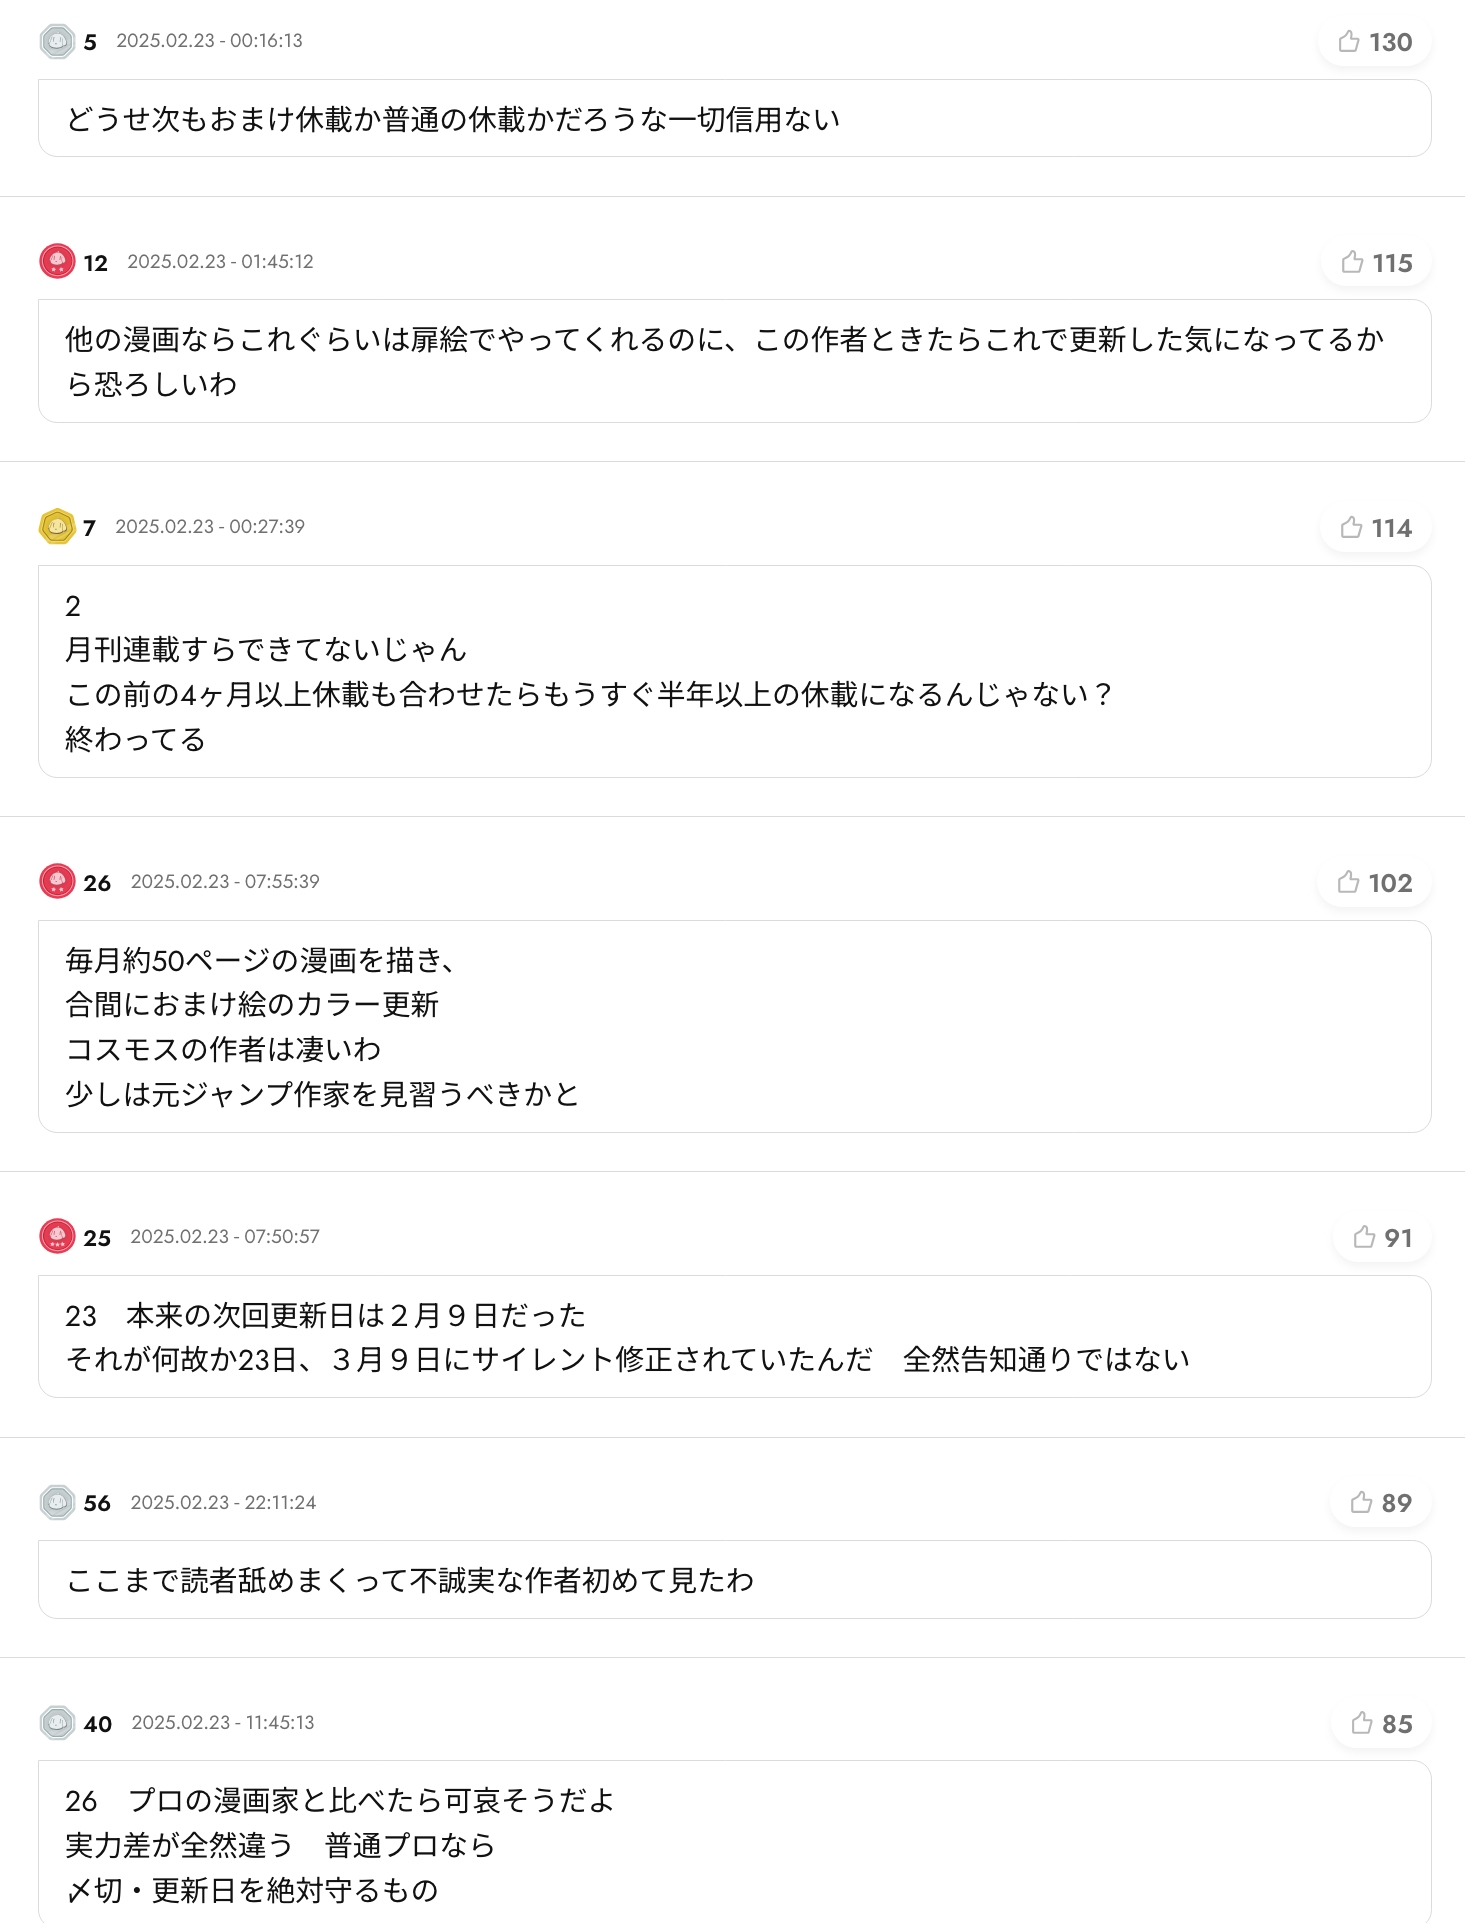The height and width of the screenshot is (1923, 1465).
Task: Click comment number 12
Action: (x=96, y=263)
